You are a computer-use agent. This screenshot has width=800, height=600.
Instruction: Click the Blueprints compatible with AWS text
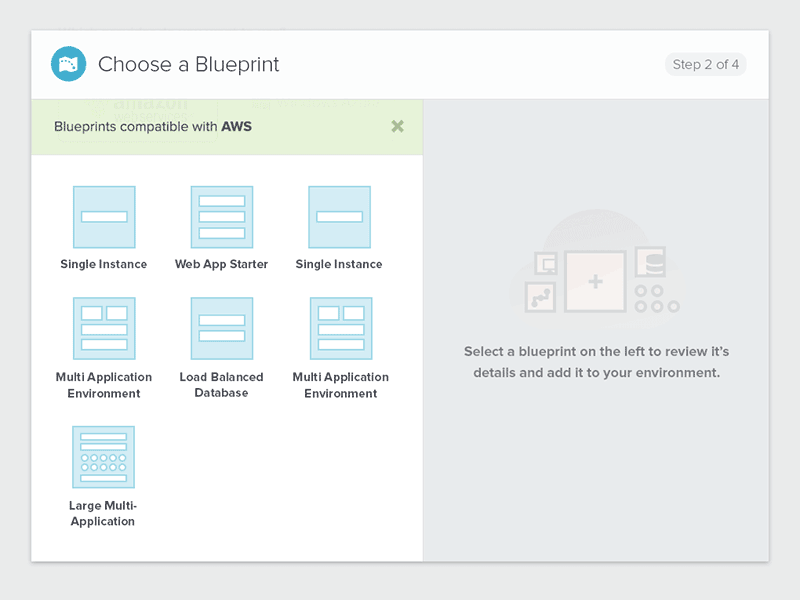[153, 127]
